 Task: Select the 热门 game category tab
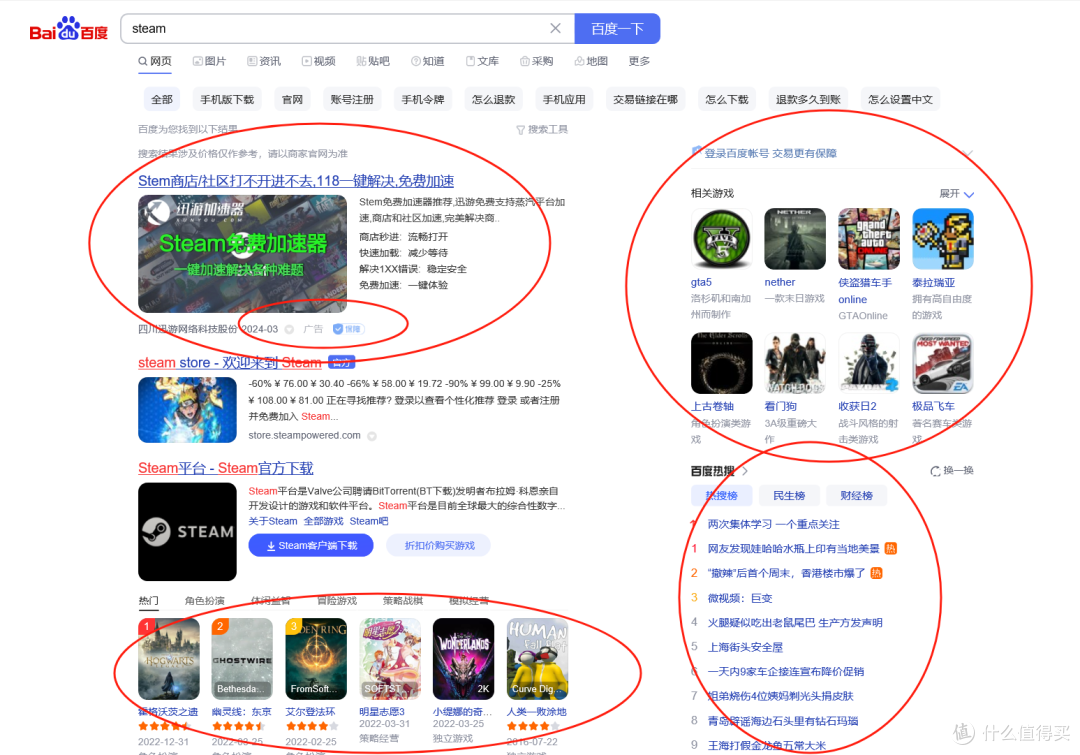pos(148,601)
